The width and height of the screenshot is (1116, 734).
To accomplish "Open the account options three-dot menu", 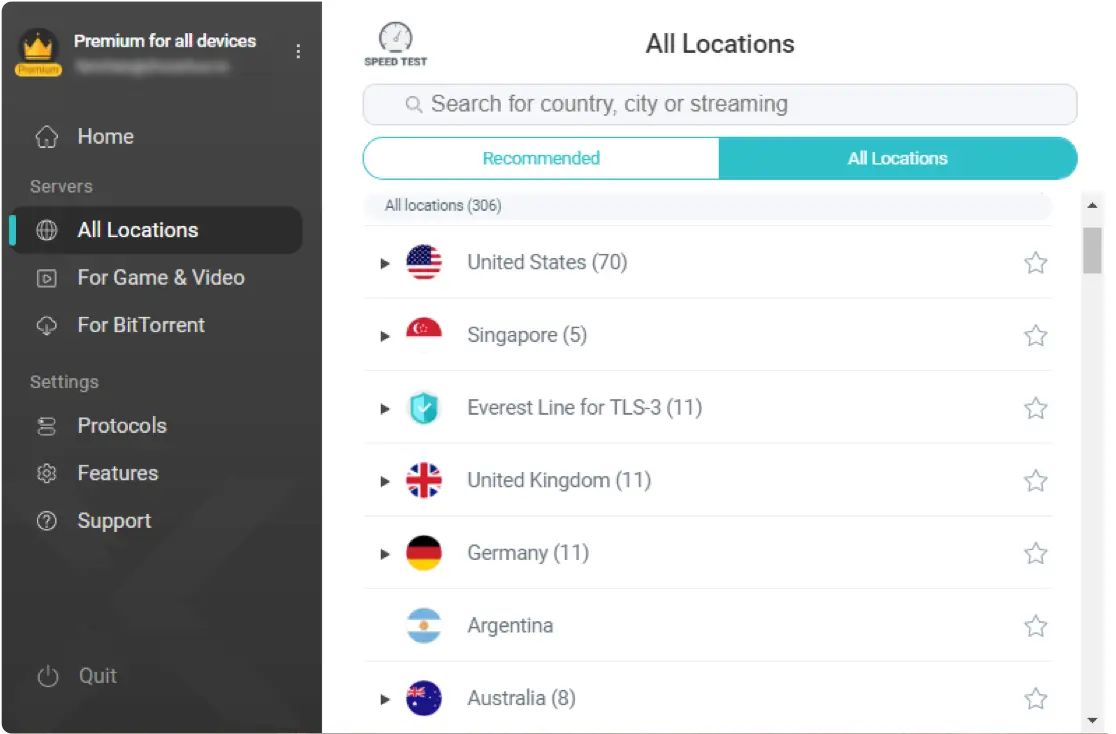I will (298, 51).
